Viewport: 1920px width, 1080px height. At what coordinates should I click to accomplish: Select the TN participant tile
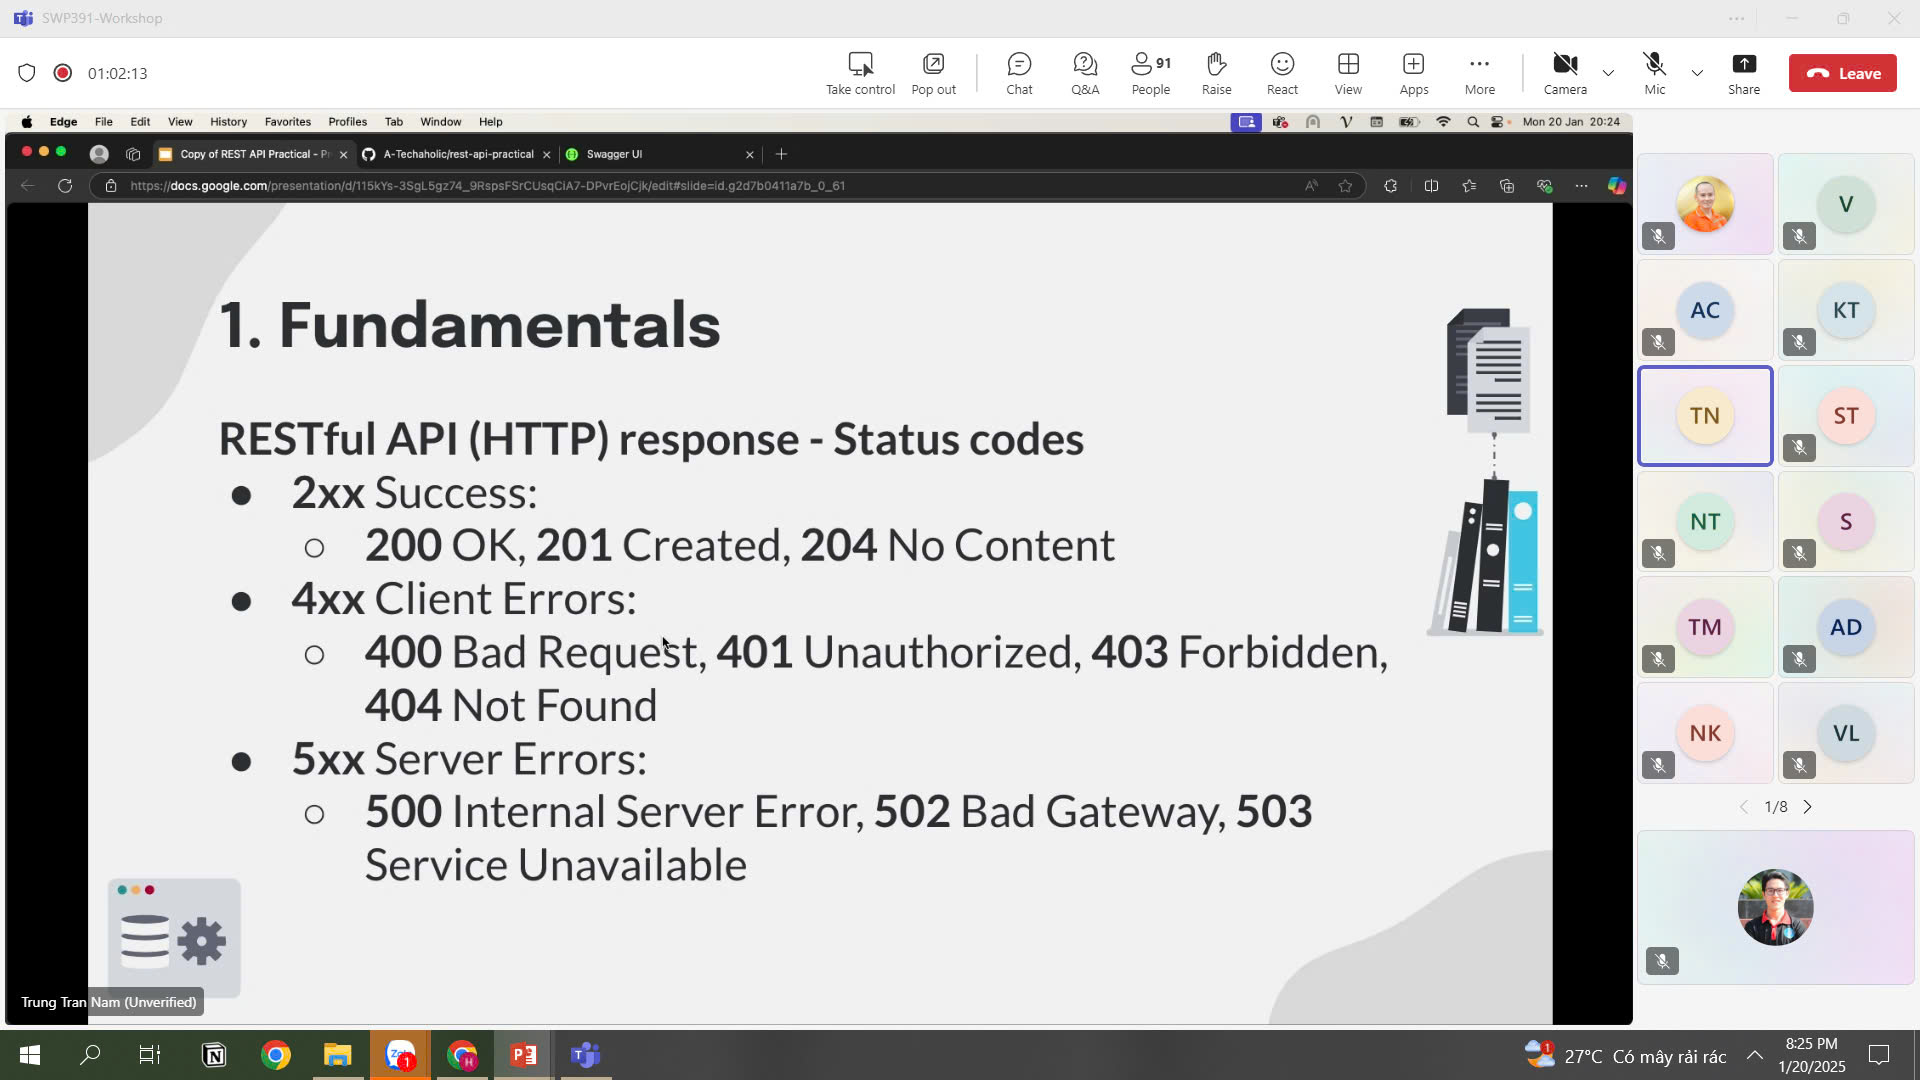tap(1705, 416)
